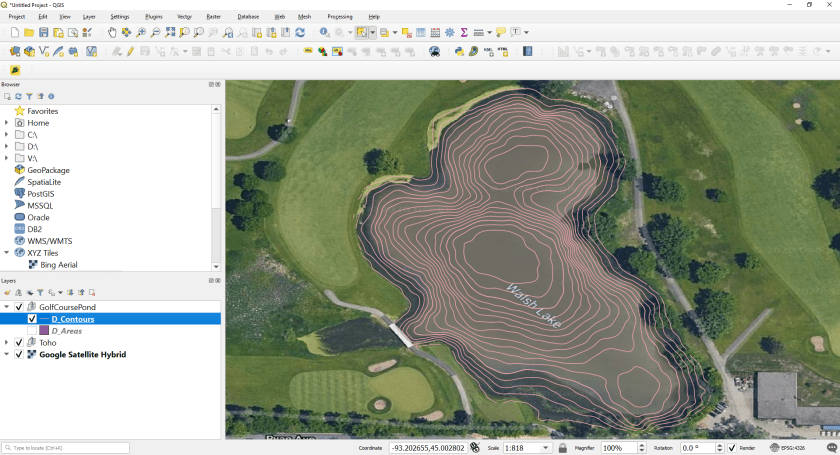Click the Type to locate search field
The height and width of the screenshot is (455, 840).
(66, 448)
